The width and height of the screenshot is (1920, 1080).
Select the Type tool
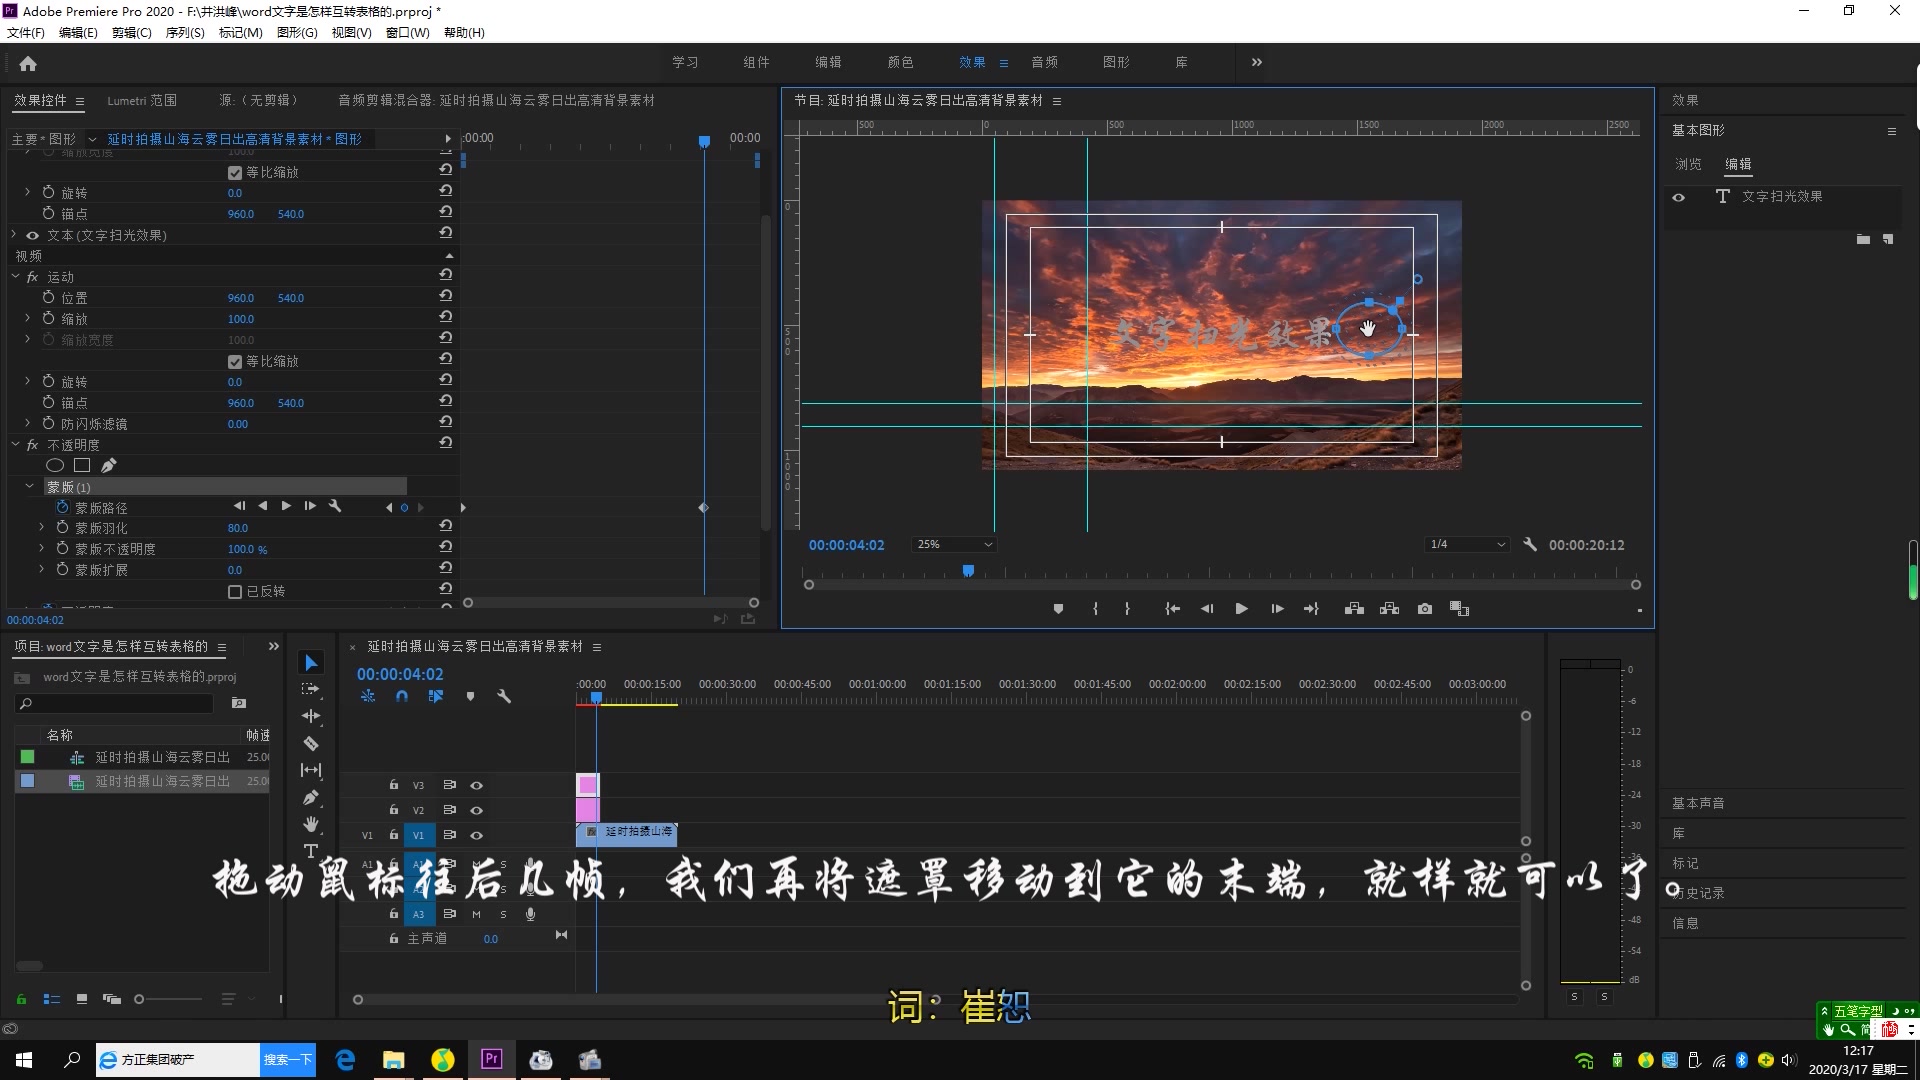pyautogui.click(x=311, y=851)
